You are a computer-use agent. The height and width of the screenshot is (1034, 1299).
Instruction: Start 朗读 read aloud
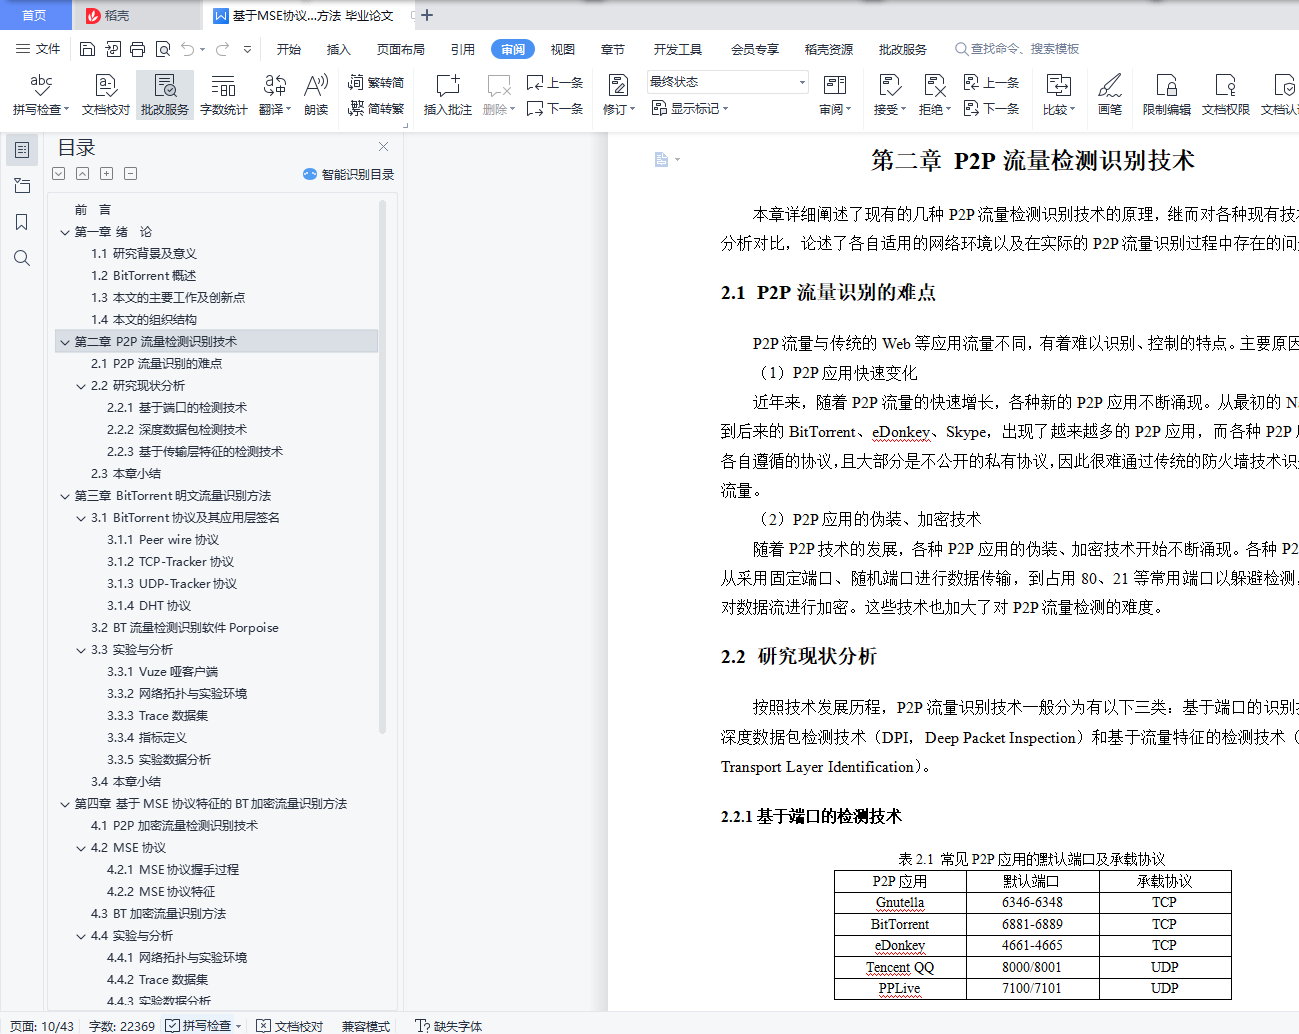(x=316, y=94)
